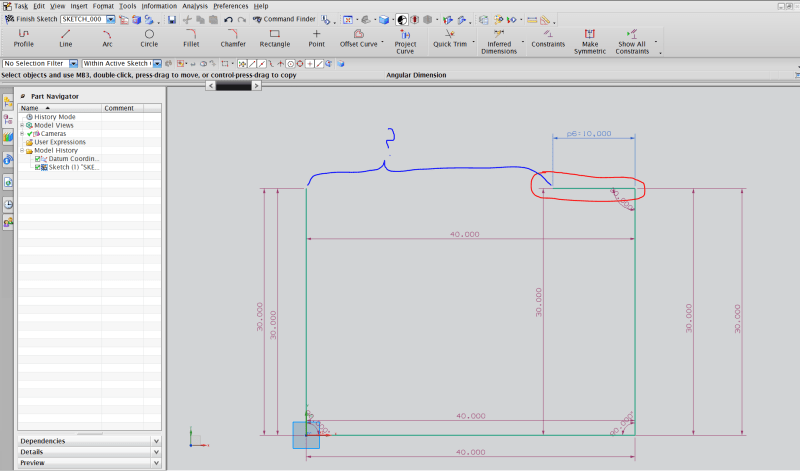
Task: Click the Part Navigator pin icon
Action: (23, 96)
